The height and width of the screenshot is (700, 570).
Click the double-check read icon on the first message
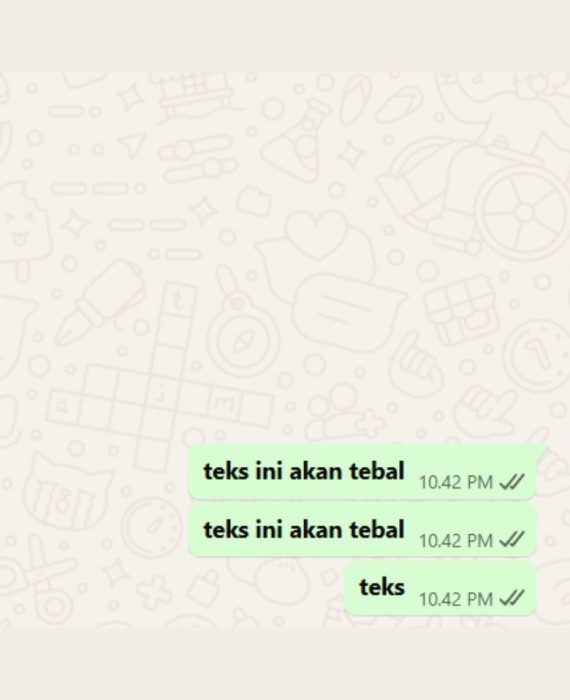tap(512, 482)
